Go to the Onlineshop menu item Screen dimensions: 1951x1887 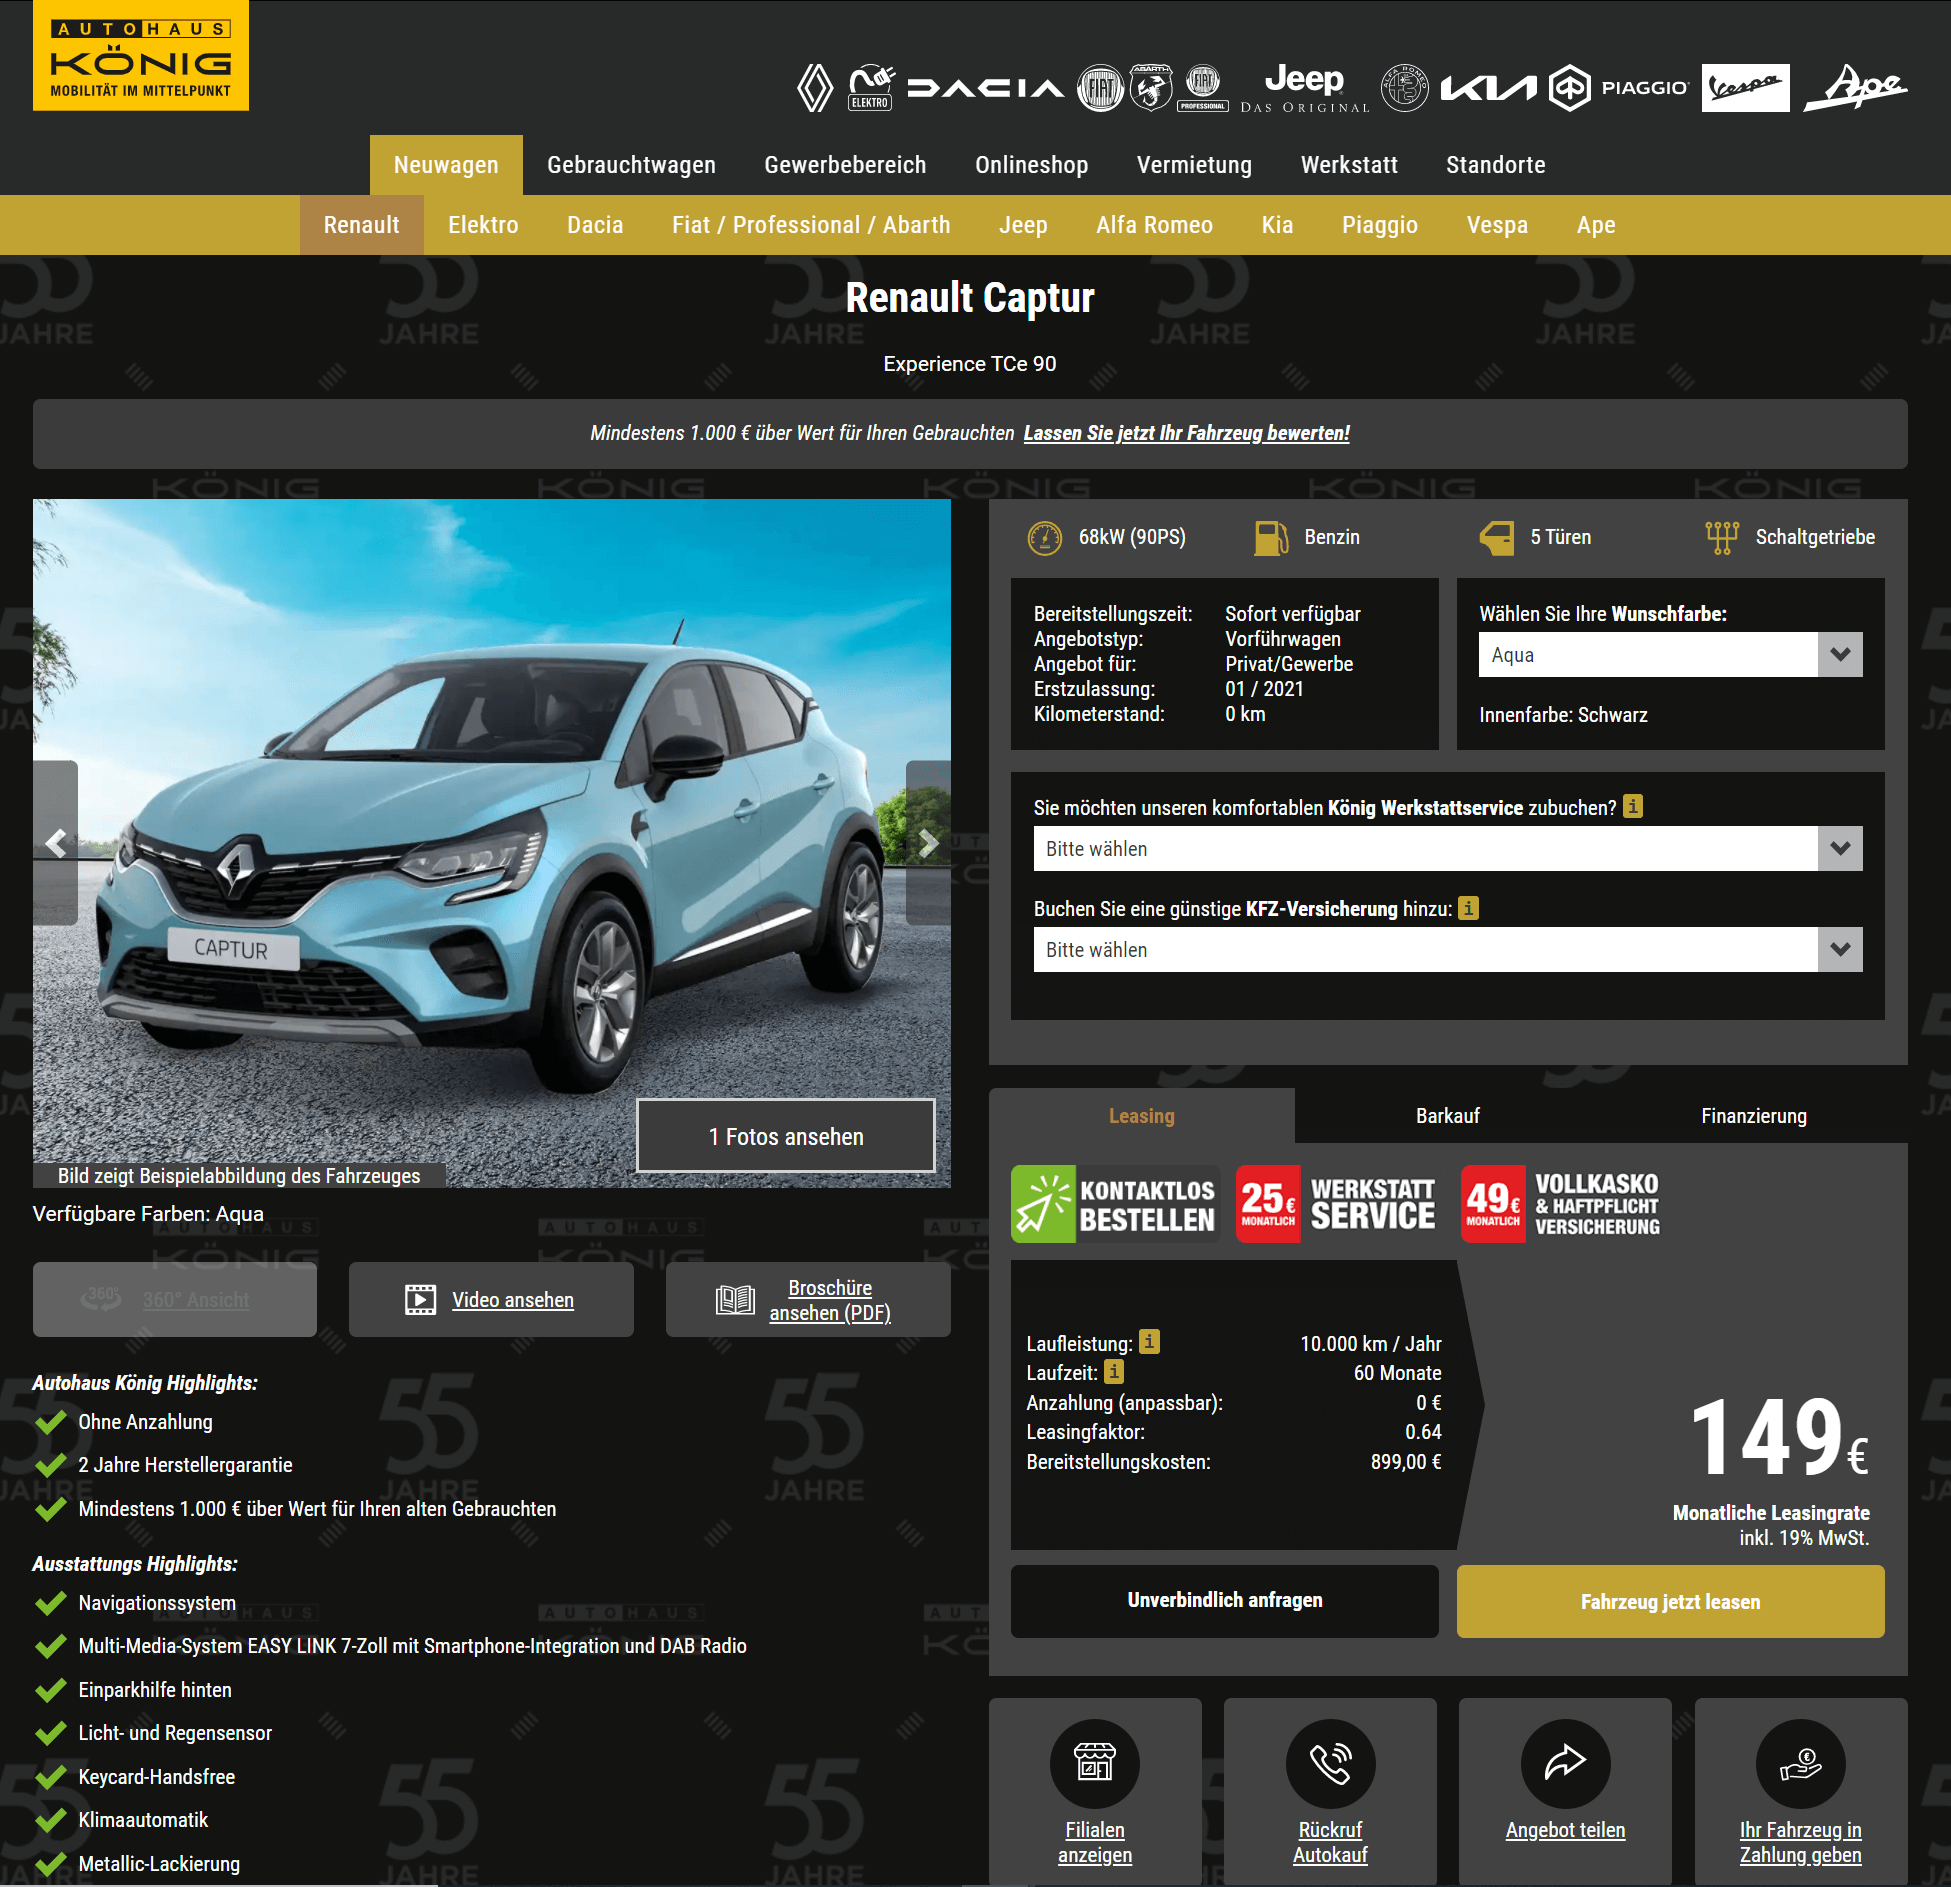click(1031, 165)
